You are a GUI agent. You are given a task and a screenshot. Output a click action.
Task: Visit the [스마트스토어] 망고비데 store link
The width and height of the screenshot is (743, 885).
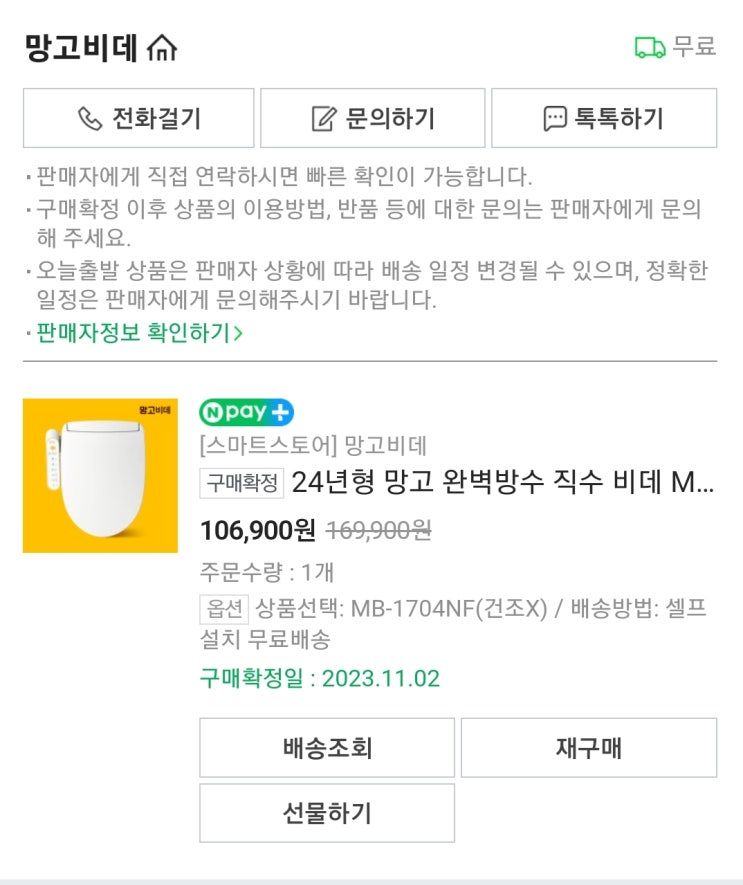pyautogui.click(x=313, y=446)
